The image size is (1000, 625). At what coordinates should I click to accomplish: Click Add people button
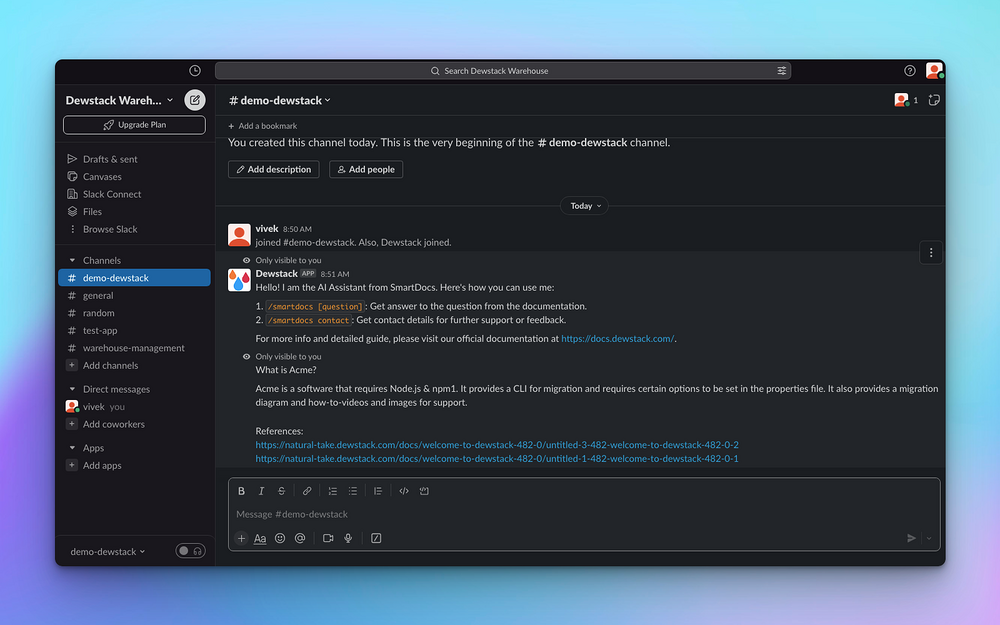coord(366,170)
